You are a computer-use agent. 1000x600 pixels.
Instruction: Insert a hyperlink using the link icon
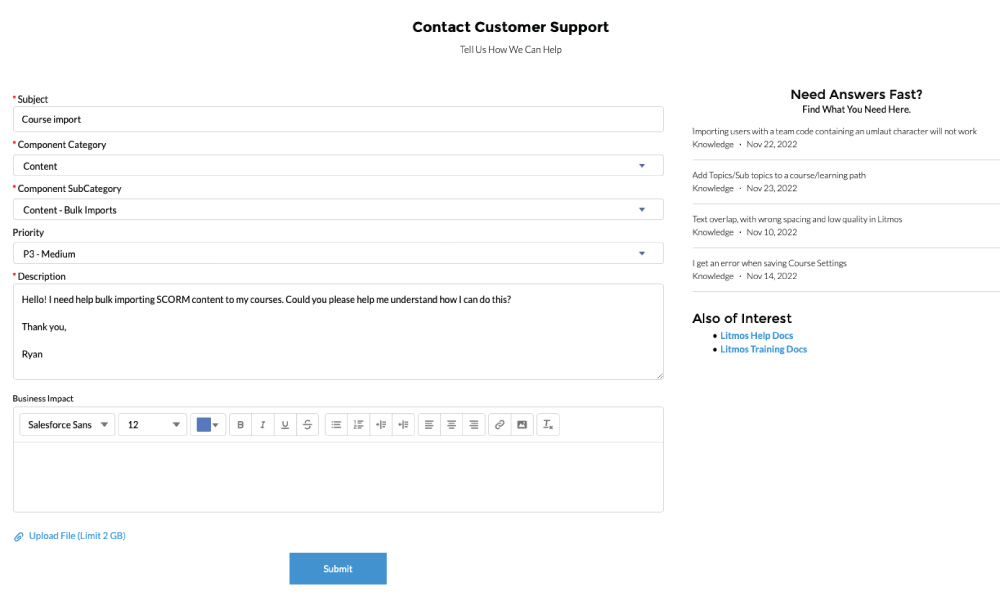[500, 425]
